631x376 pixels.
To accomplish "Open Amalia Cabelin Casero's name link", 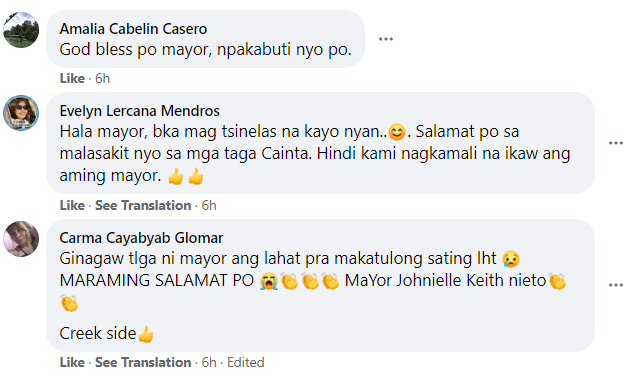I will tap(133, 29).
